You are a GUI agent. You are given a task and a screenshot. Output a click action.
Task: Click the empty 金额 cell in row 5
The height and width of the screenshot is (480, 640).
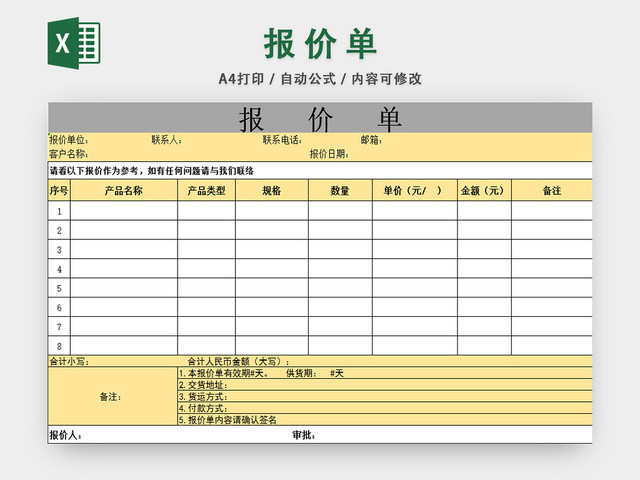pos(484,288)
